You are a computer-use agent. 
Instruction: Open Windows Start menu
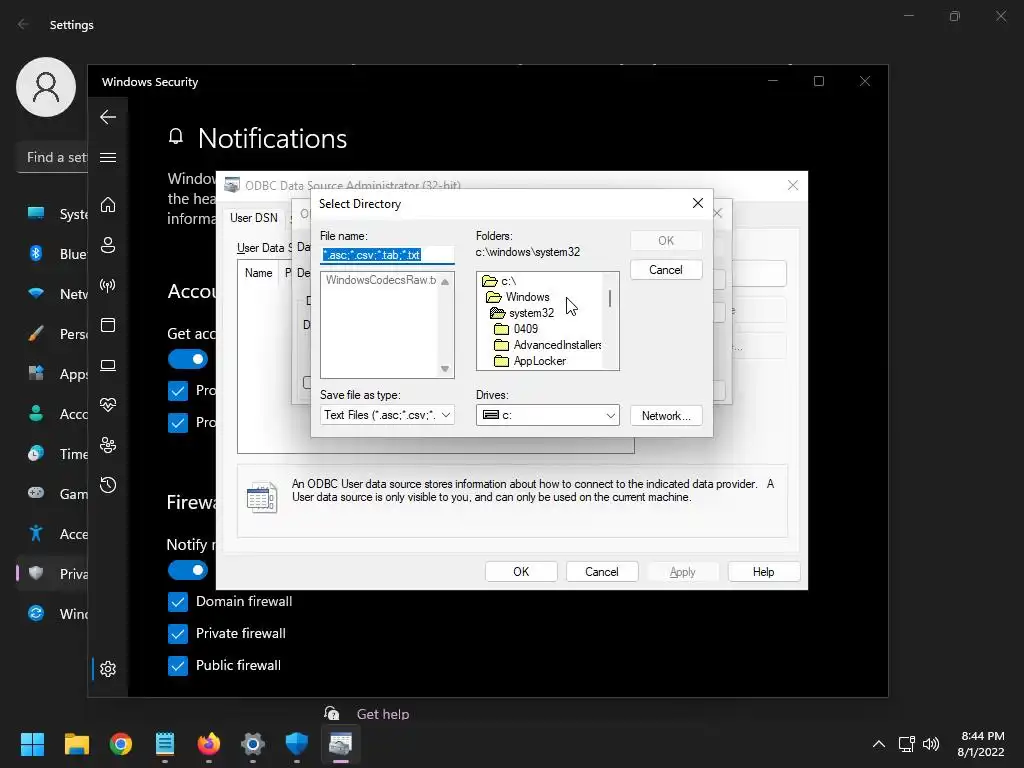[x=32, y=744]
